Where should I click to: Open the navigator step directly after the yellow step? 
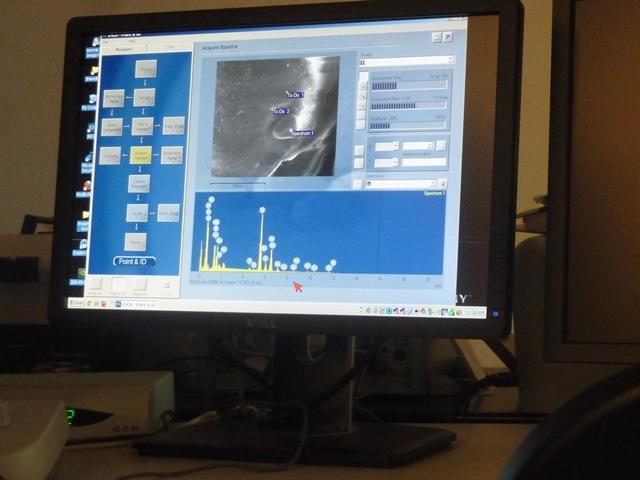coord(139,184)
